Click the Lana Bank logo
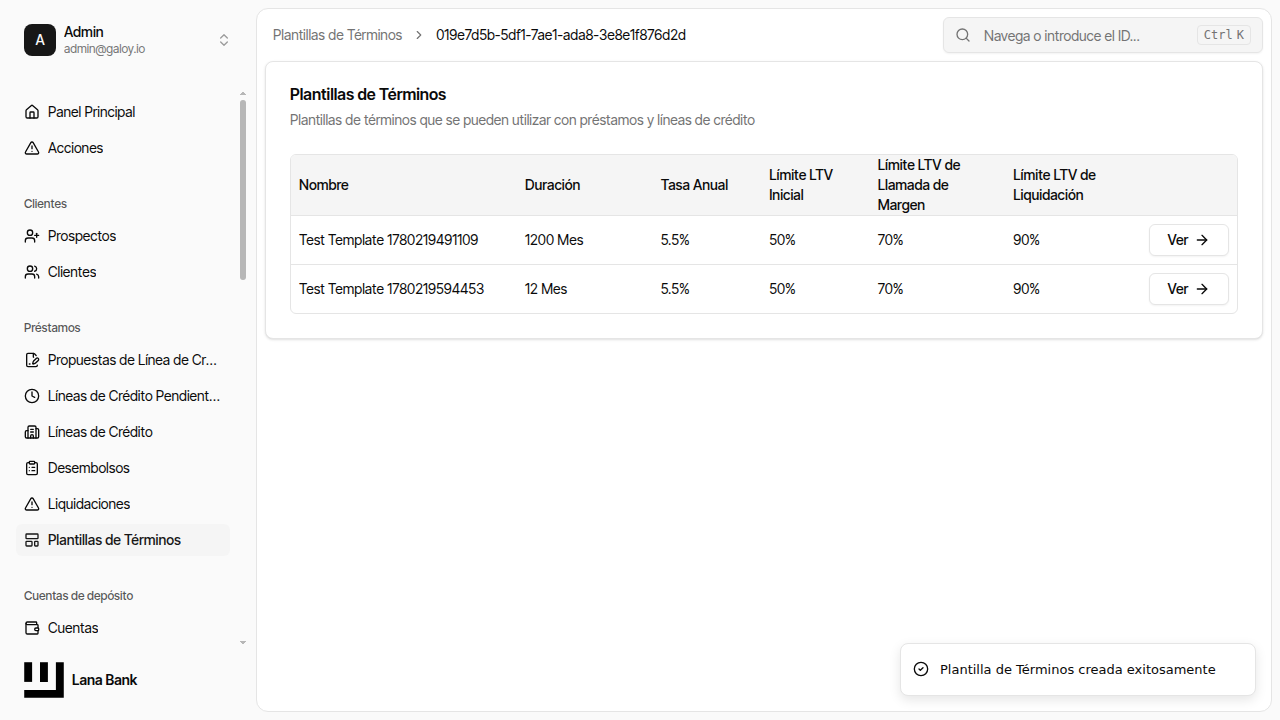Image resolution: width=1280 pixels, height=720 pixels. coord(44,680)
